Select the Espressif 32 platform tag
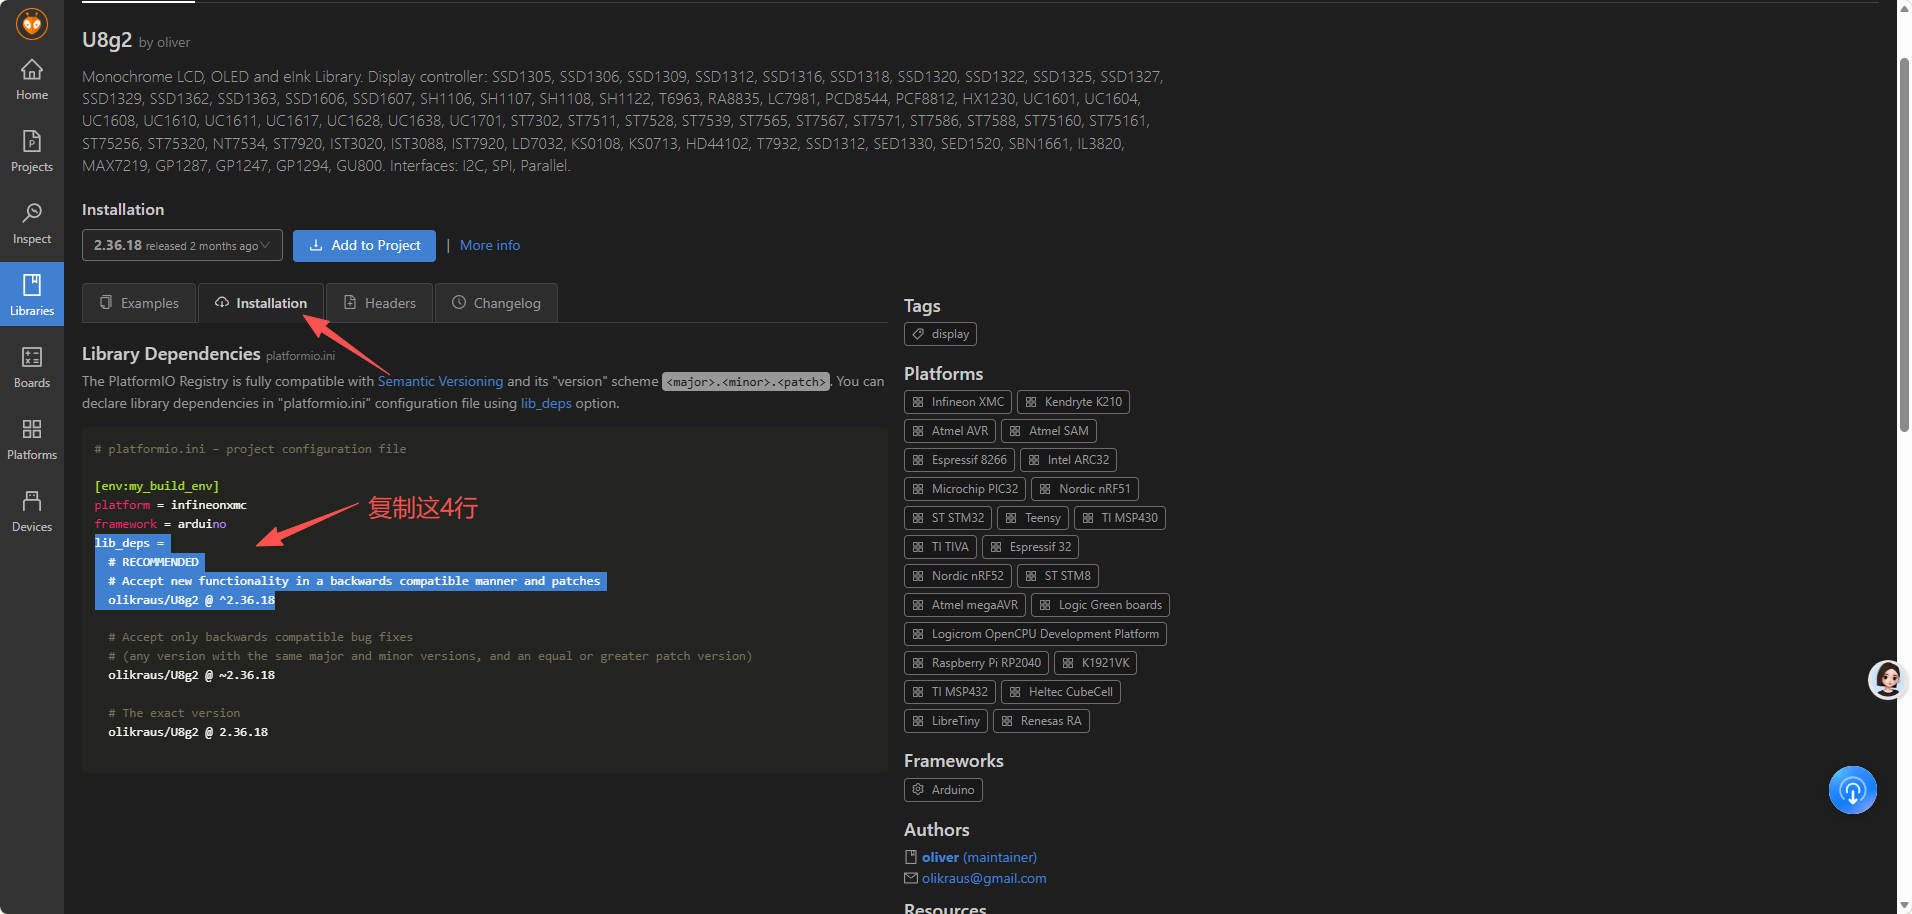This screenshot has height=914, width=1912. [x=1030, y=547]
